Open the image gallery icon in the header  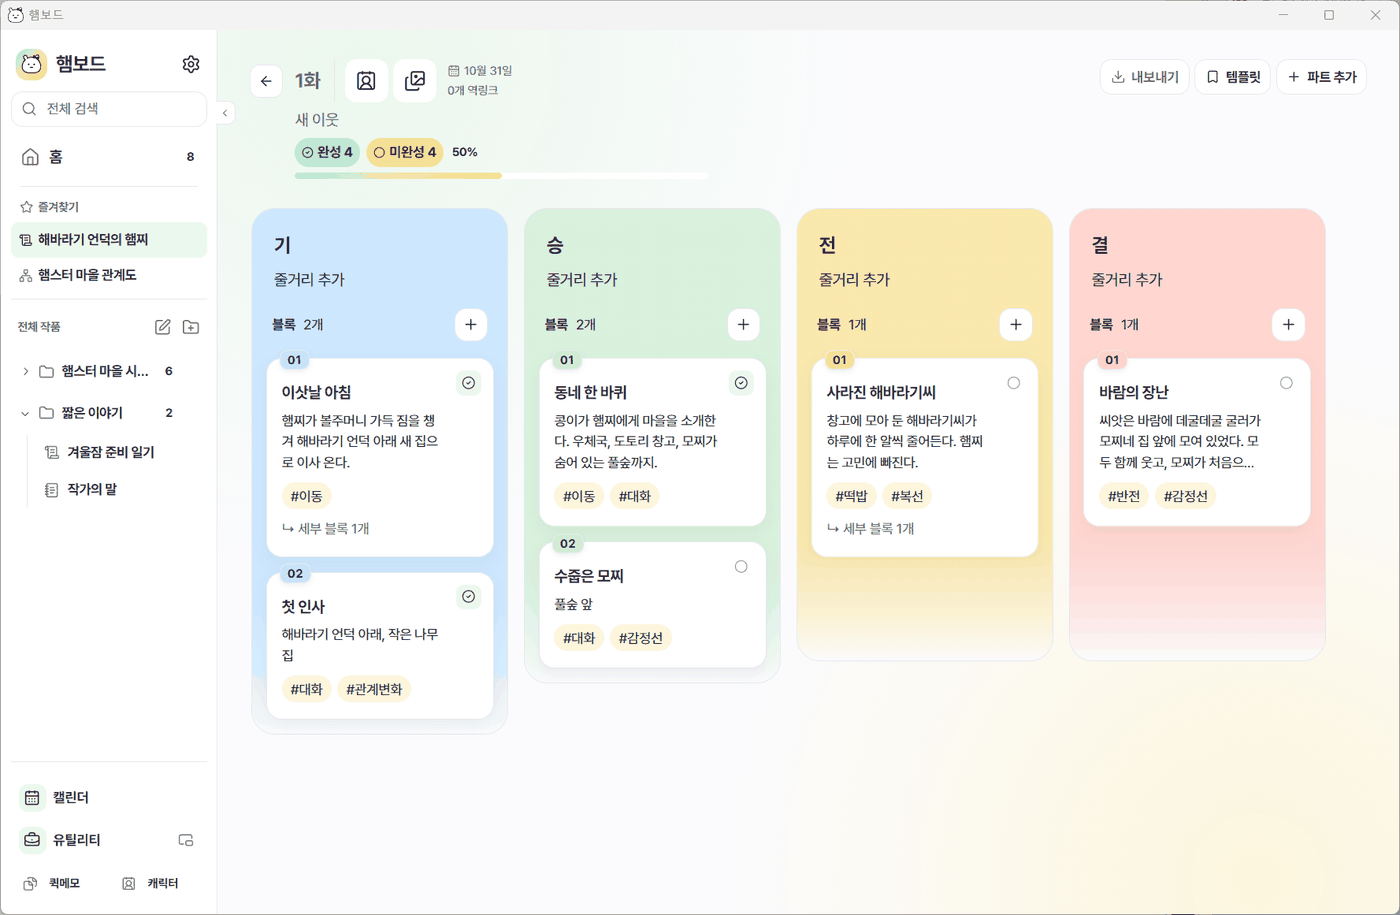(415, 81)
